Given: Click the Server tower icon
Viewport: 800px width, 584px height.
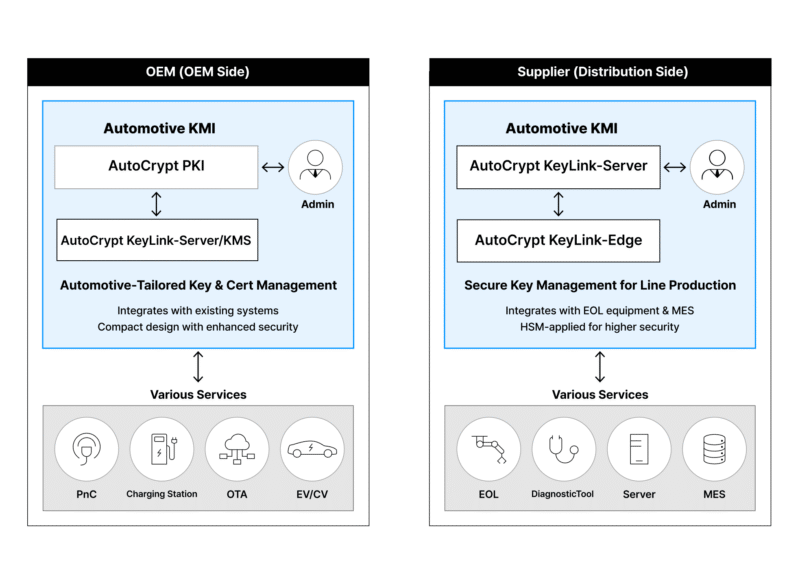Looking at the screenshot, I should pyautogui.click(x=639, y=449).
